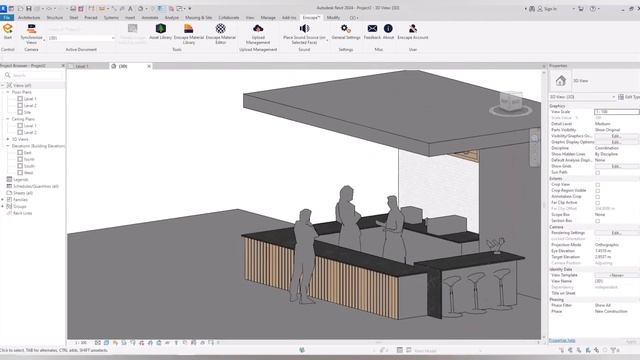
Task: Expand the 3D Views node
Action: click(x=7, y=139)
